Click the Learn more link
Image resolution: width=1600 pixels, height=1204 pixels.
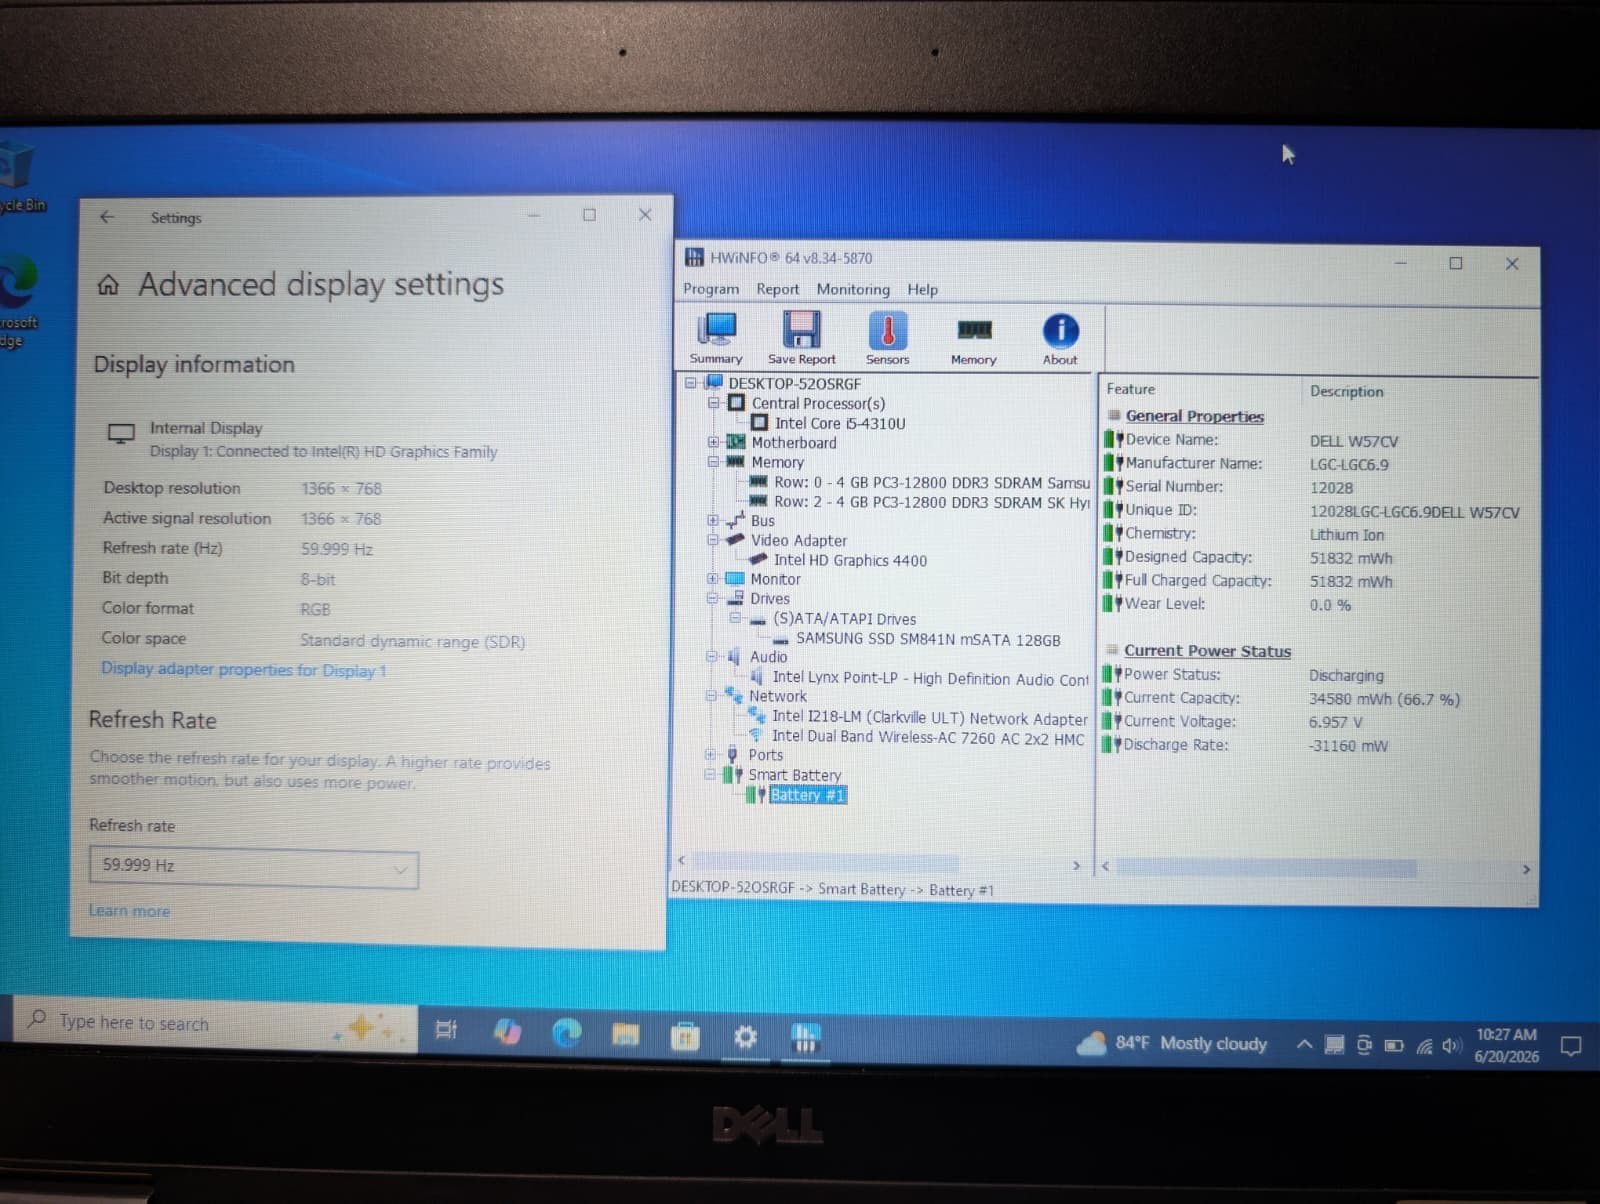129,911
